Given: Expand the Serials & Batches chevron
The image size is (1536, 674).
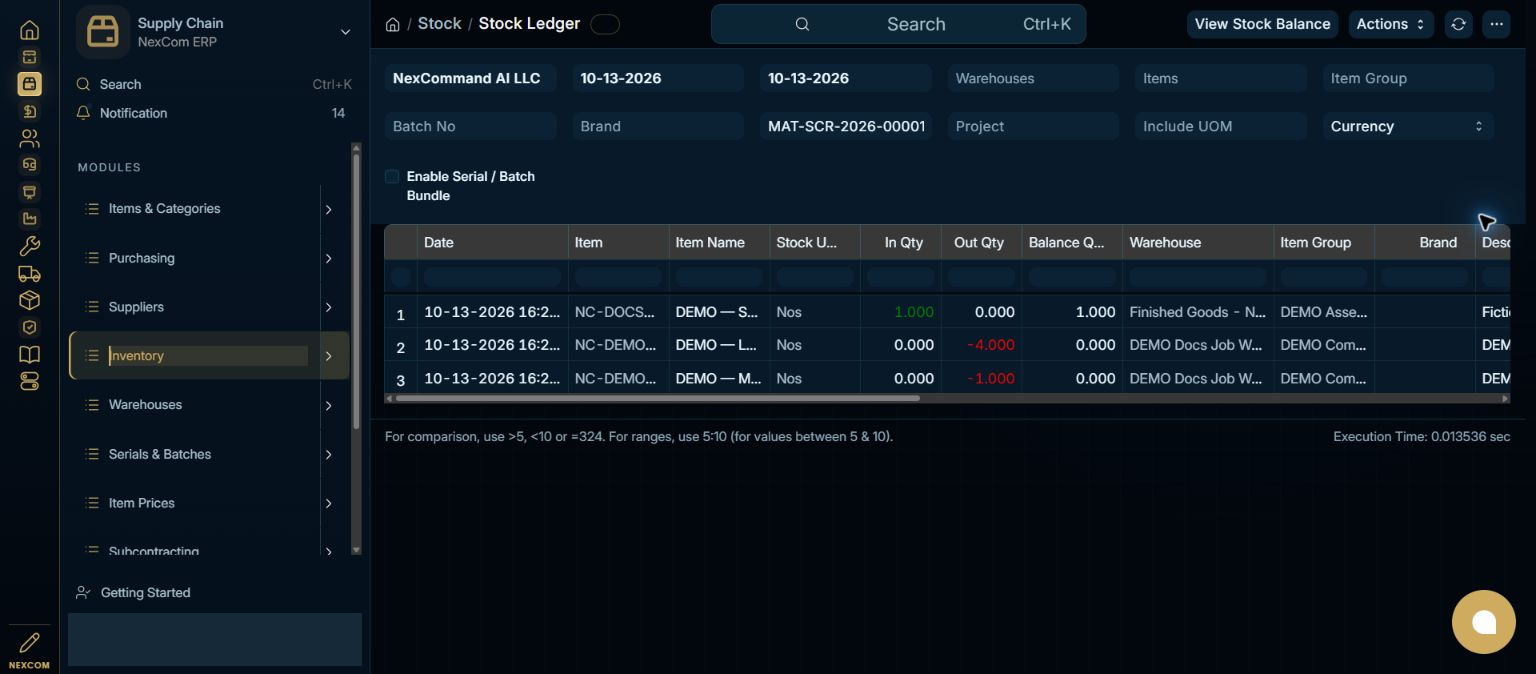Looking at the screenshot, I should (328, 454).
